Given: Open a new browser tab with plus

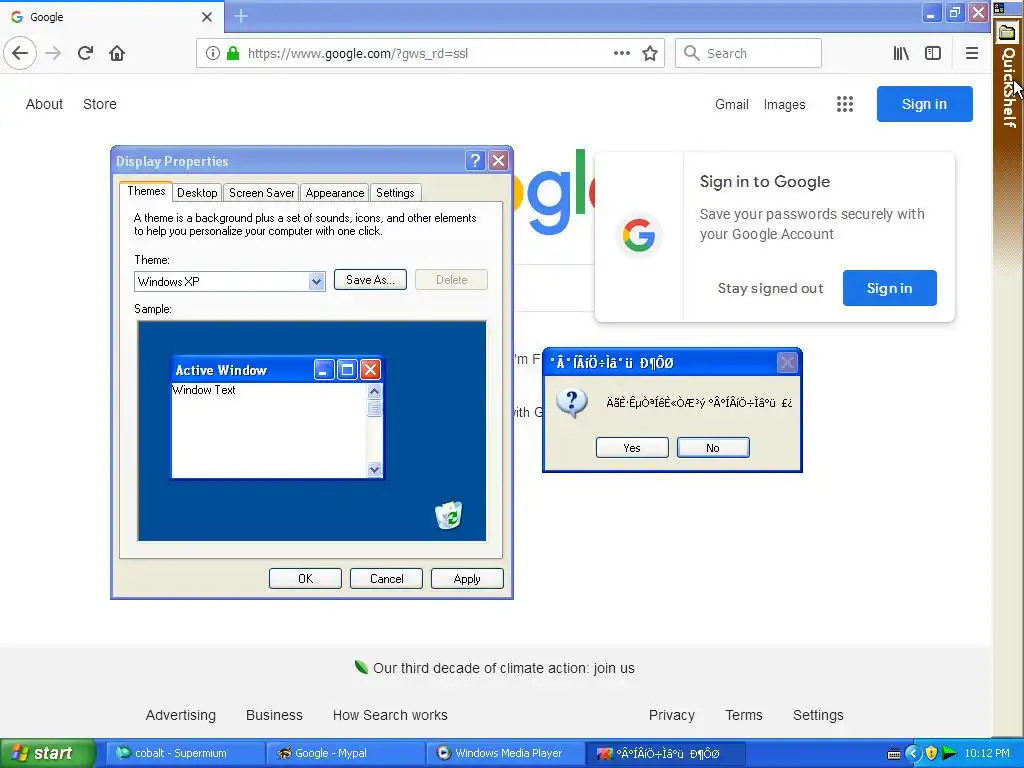Looking at the screenshot, I should (241, 16).
